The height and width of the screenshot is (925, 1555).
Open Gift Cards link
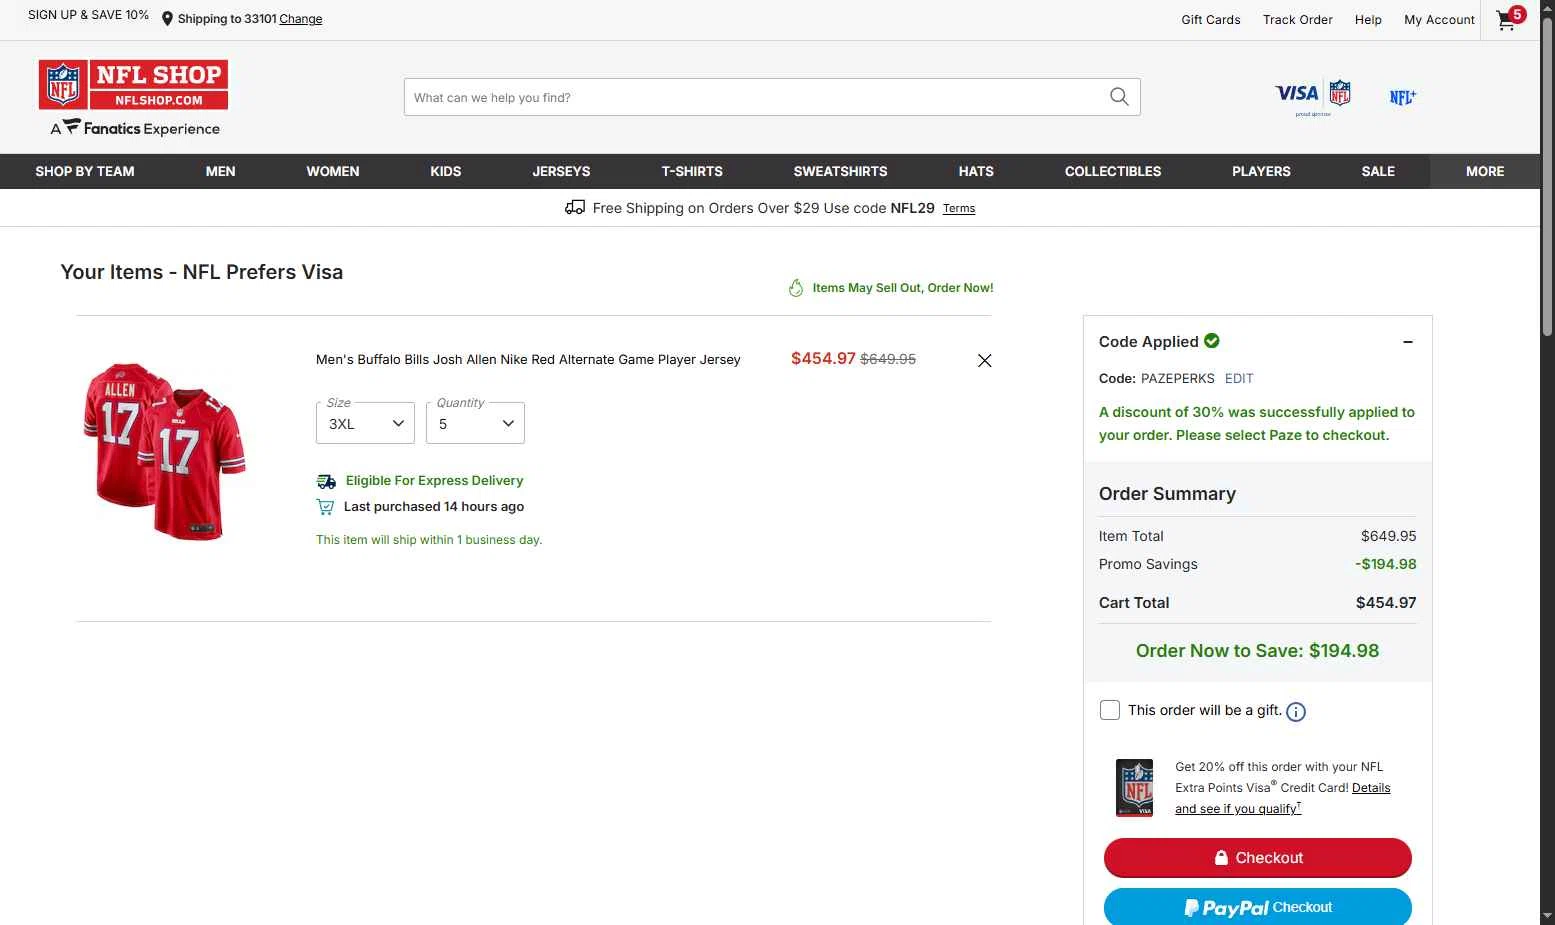pos(1211,20)
